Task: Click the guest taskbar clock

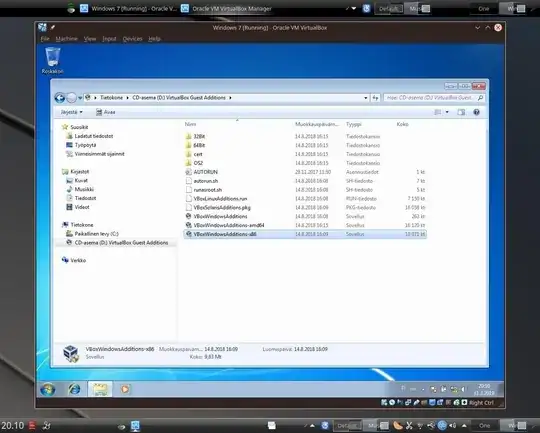Action: coord(484,390)
